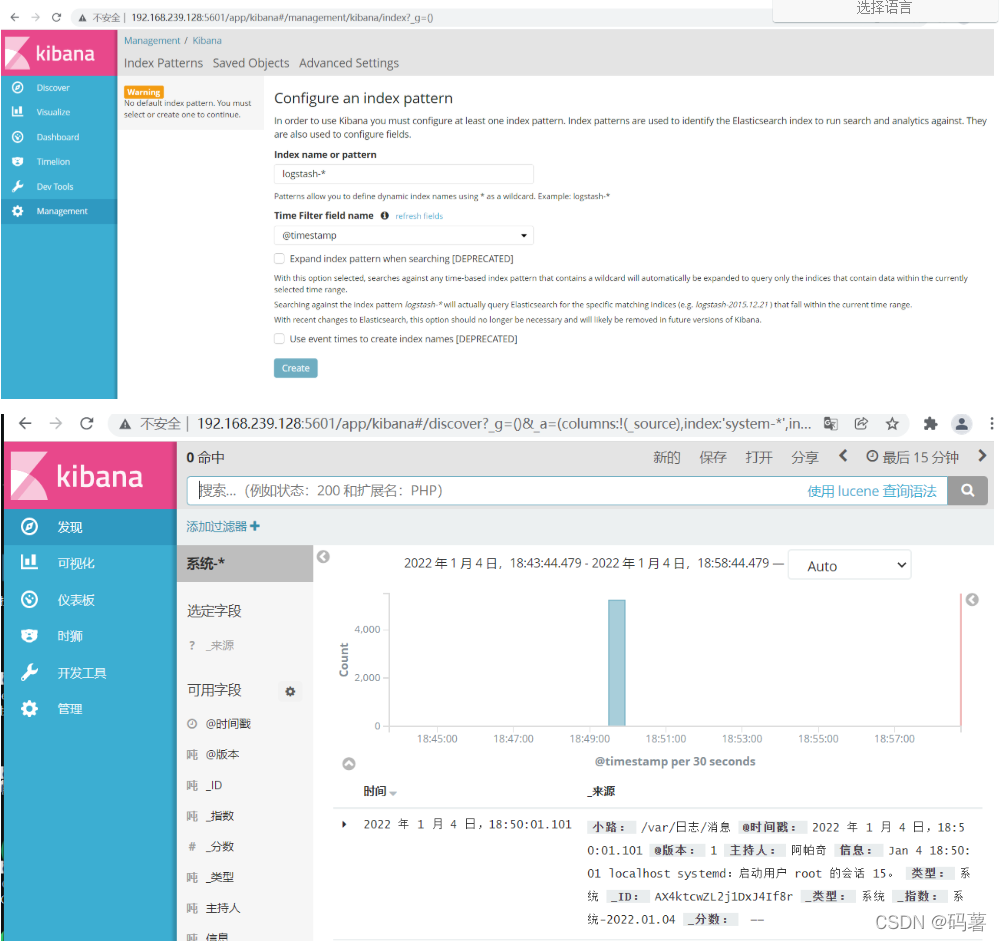
Task: Click the 管理 gear icon
Action: pos(29,708)
